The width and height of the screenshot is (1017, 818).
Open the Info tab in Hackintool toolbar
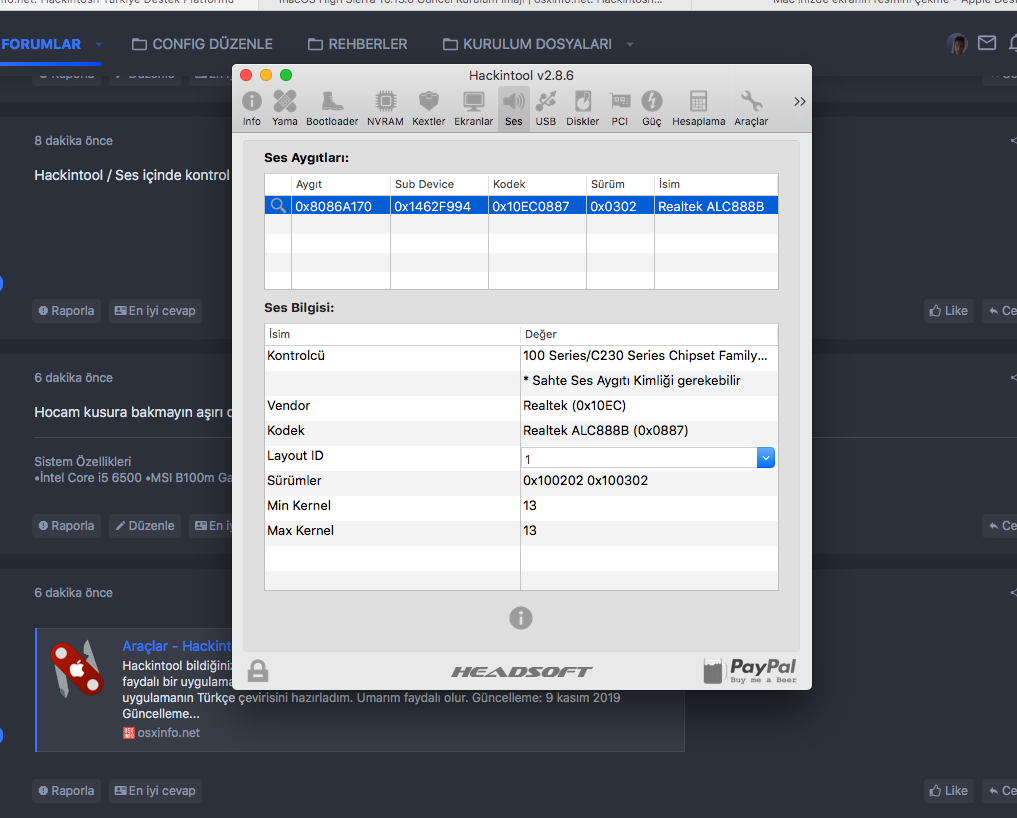tap(252, 108)
